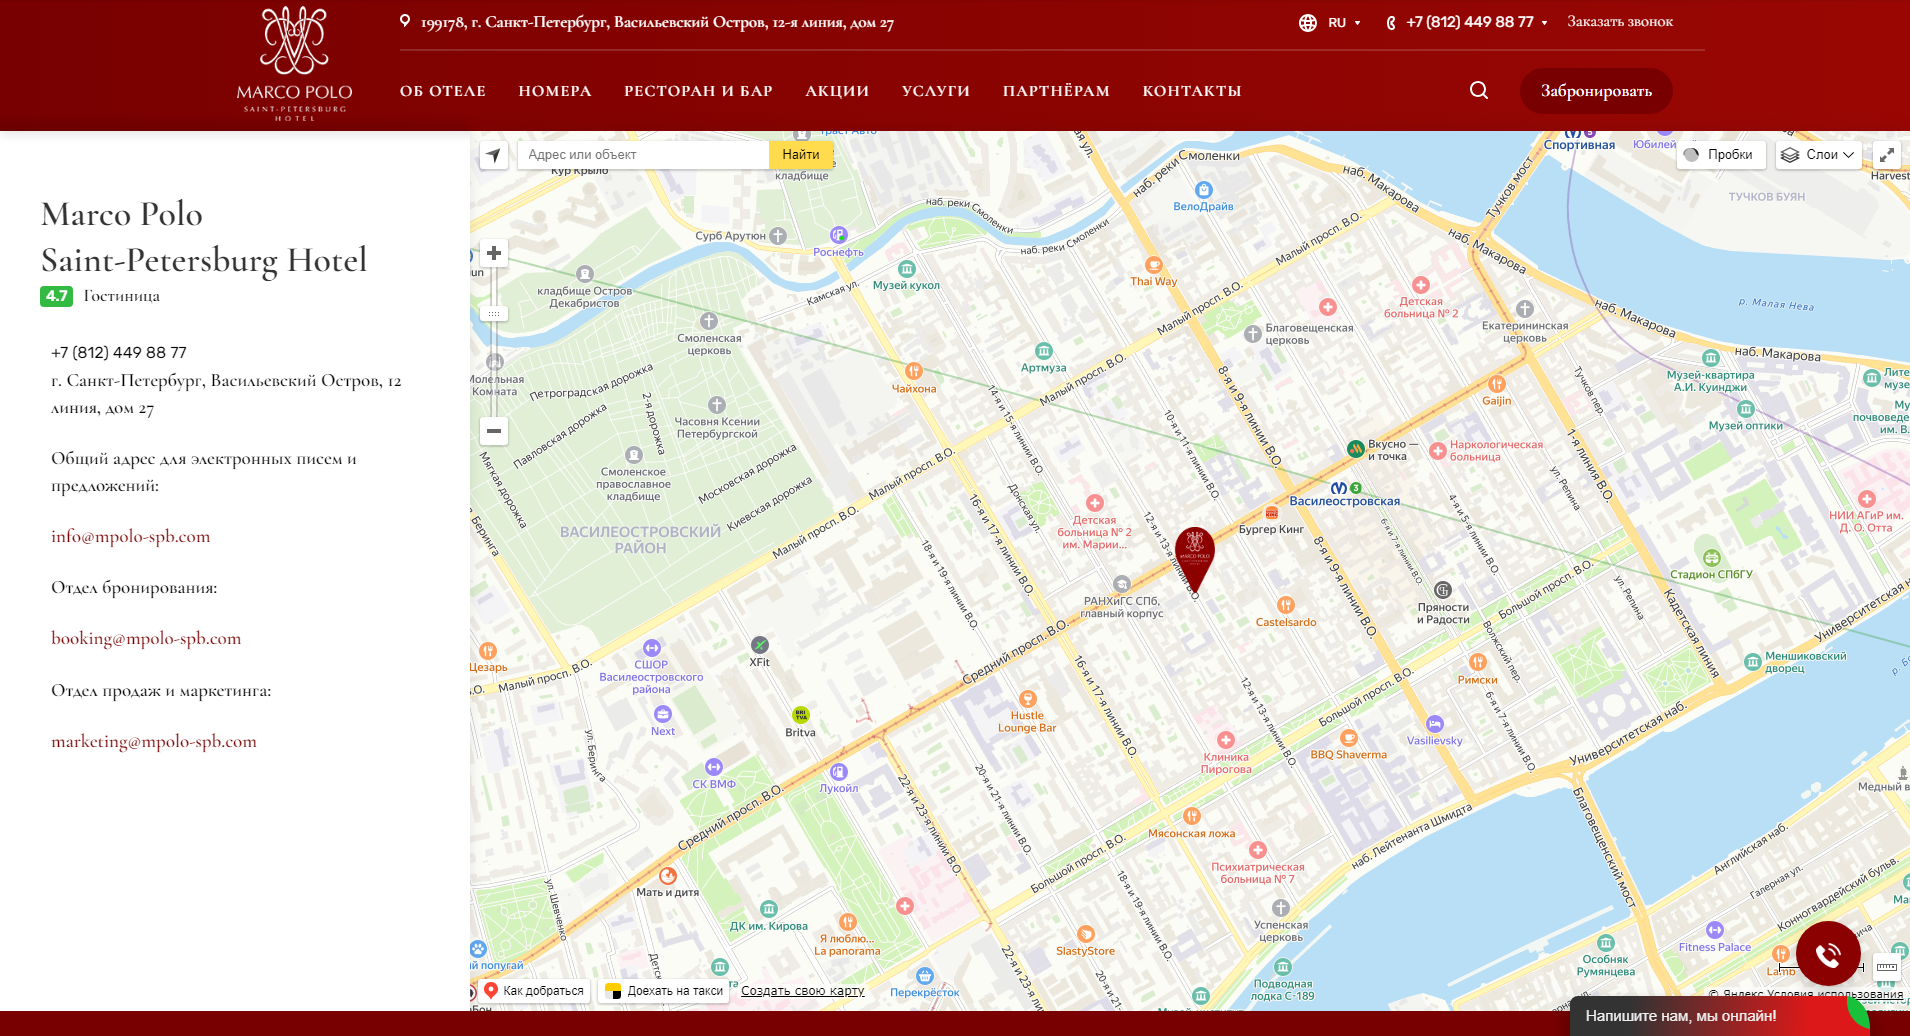Click the Мясонская ложа restaurant icon
The height and width of the screenshot is (1036, 1910).
pos(1191,816)
